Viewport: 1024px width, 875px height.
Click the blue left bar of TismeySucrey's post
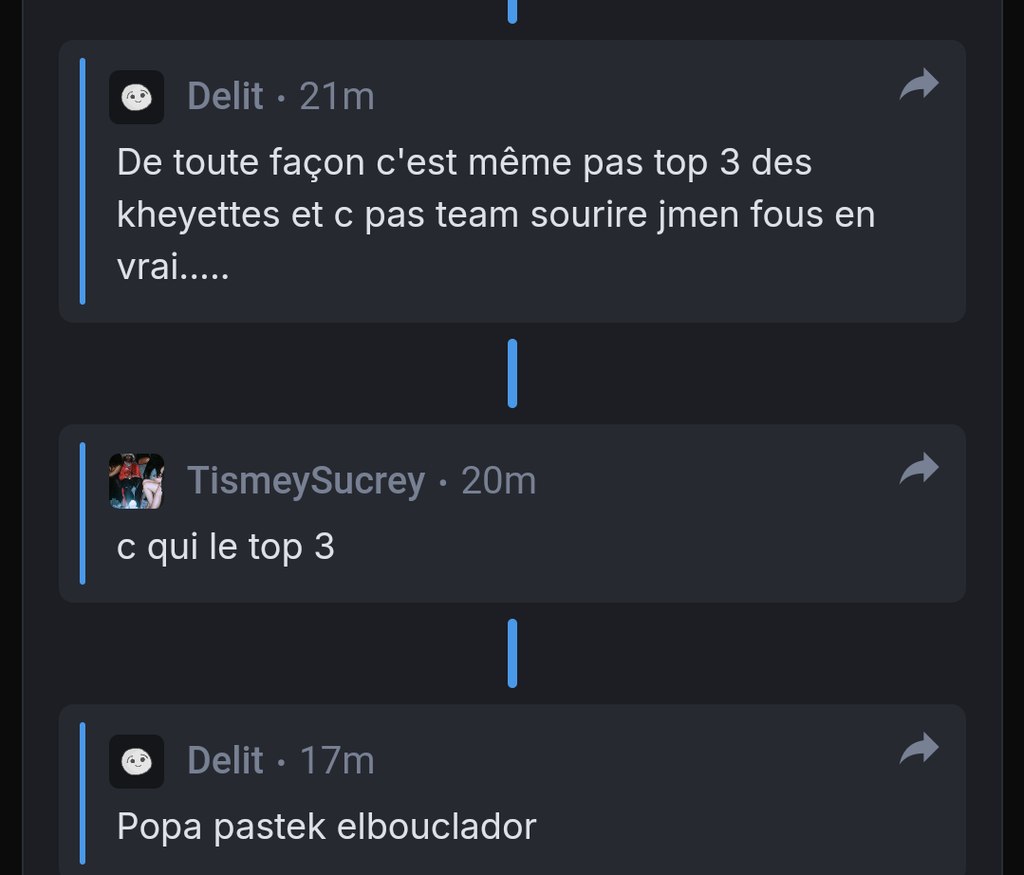[x=82, y=513]
